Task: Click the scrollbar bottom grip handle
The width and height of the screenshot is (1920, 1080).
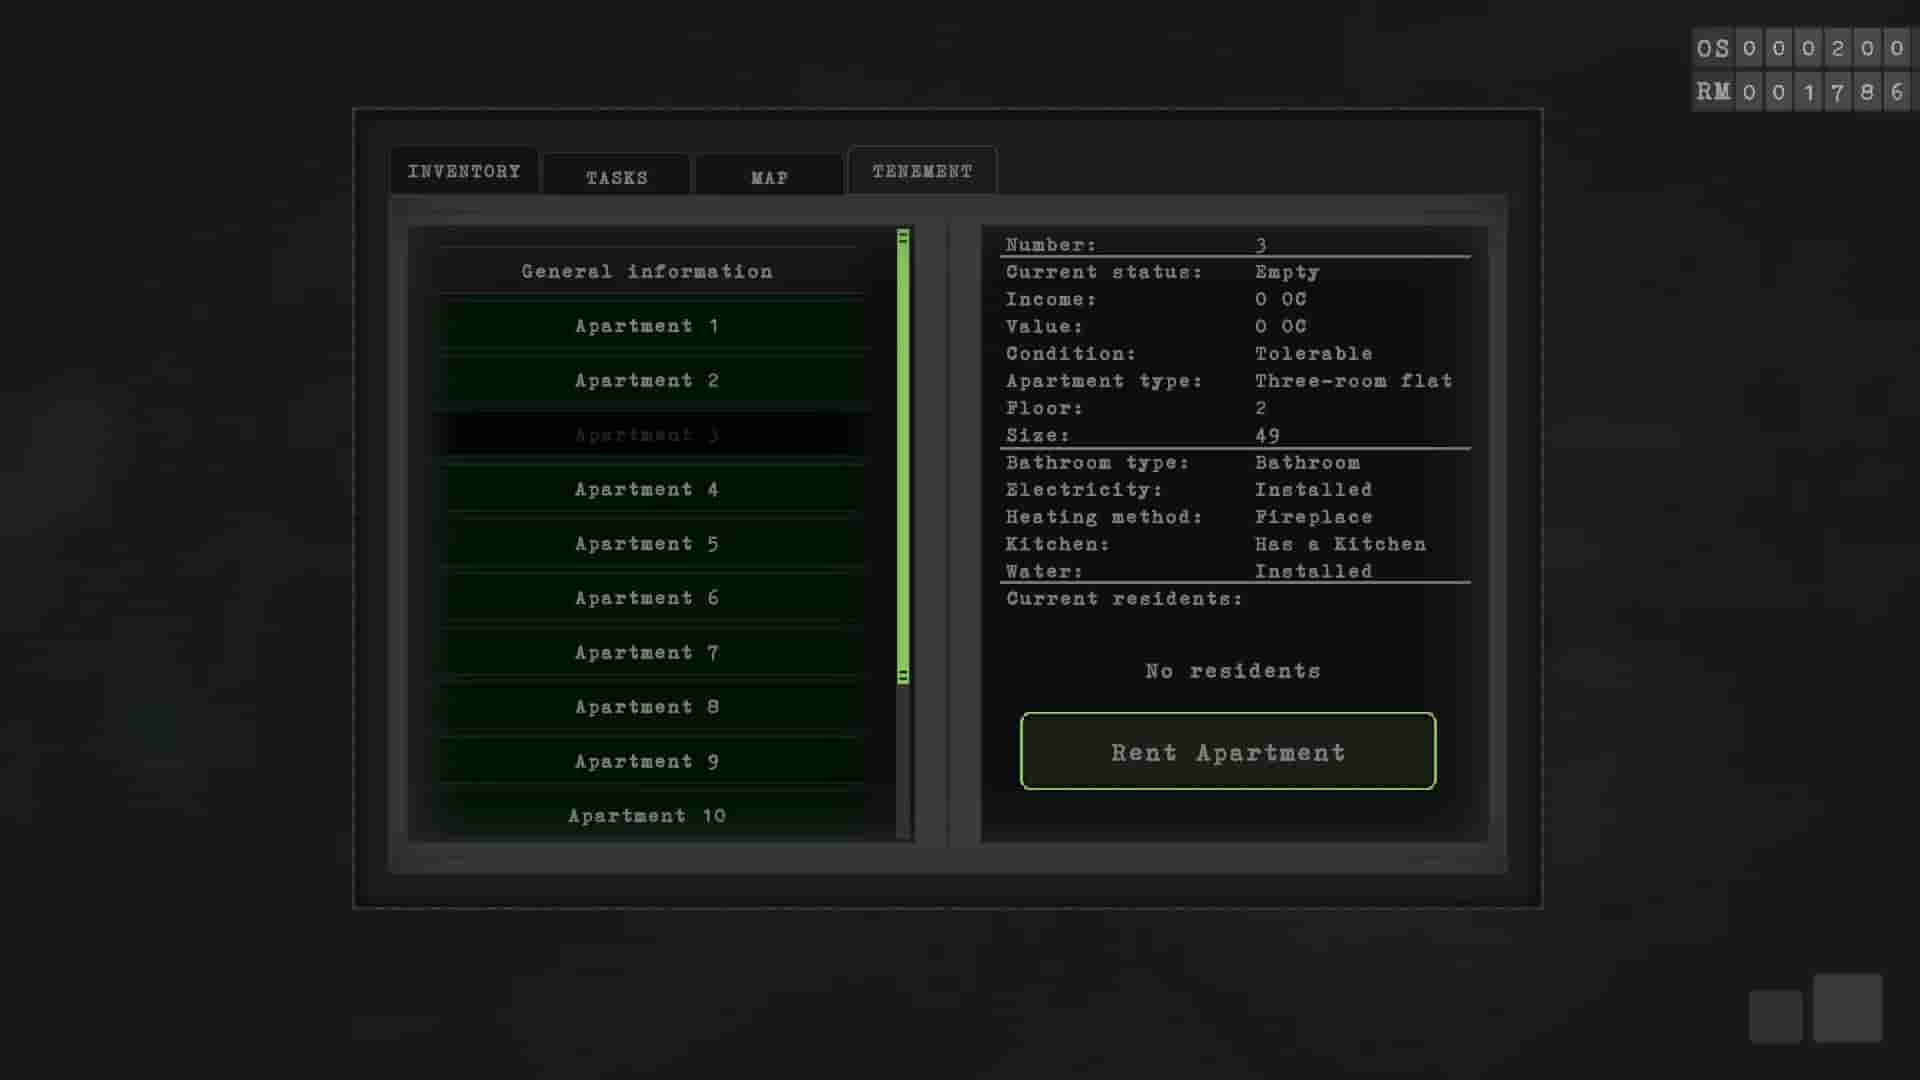Action: point(903,676)
